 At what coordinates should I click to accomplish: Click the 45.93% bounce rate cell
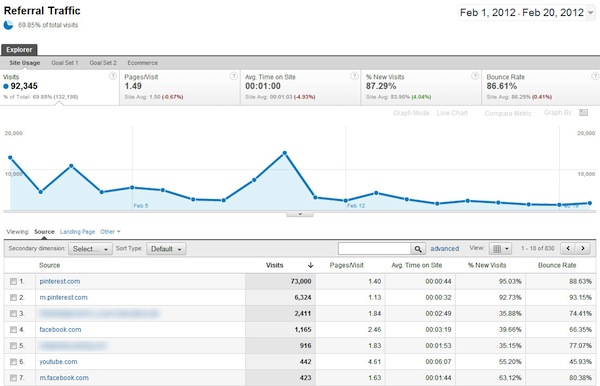[x=561, y=362]
